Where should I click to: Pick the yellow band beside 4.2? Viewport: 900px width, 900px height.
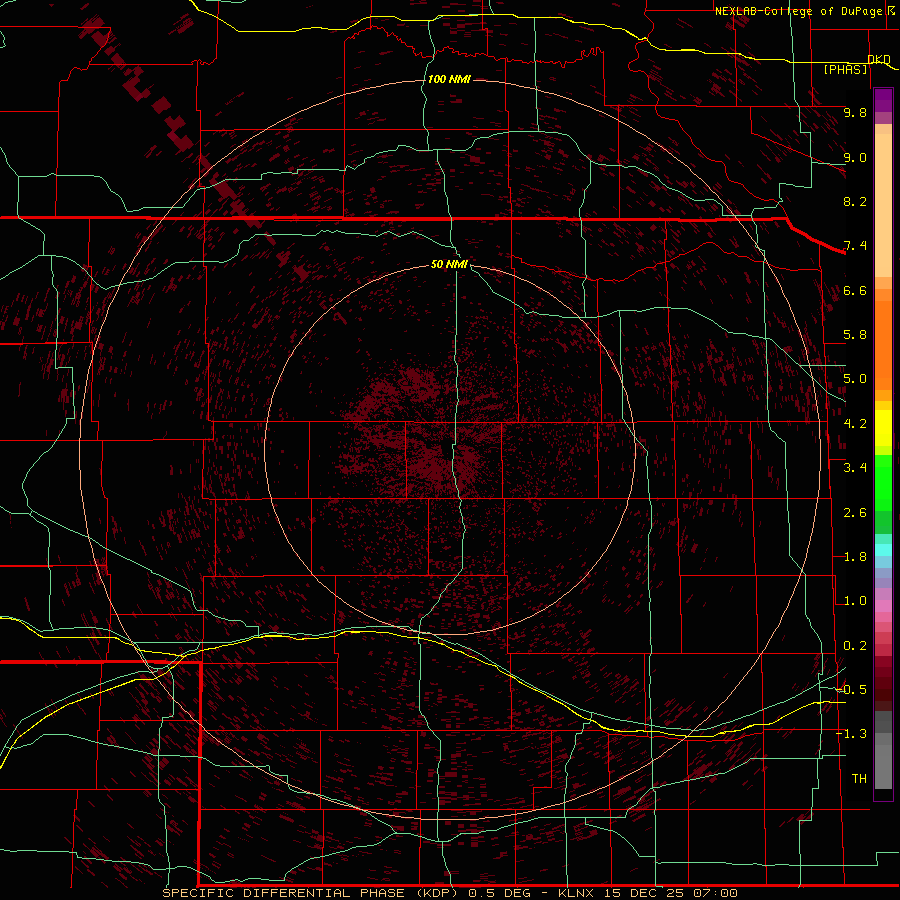883,428
